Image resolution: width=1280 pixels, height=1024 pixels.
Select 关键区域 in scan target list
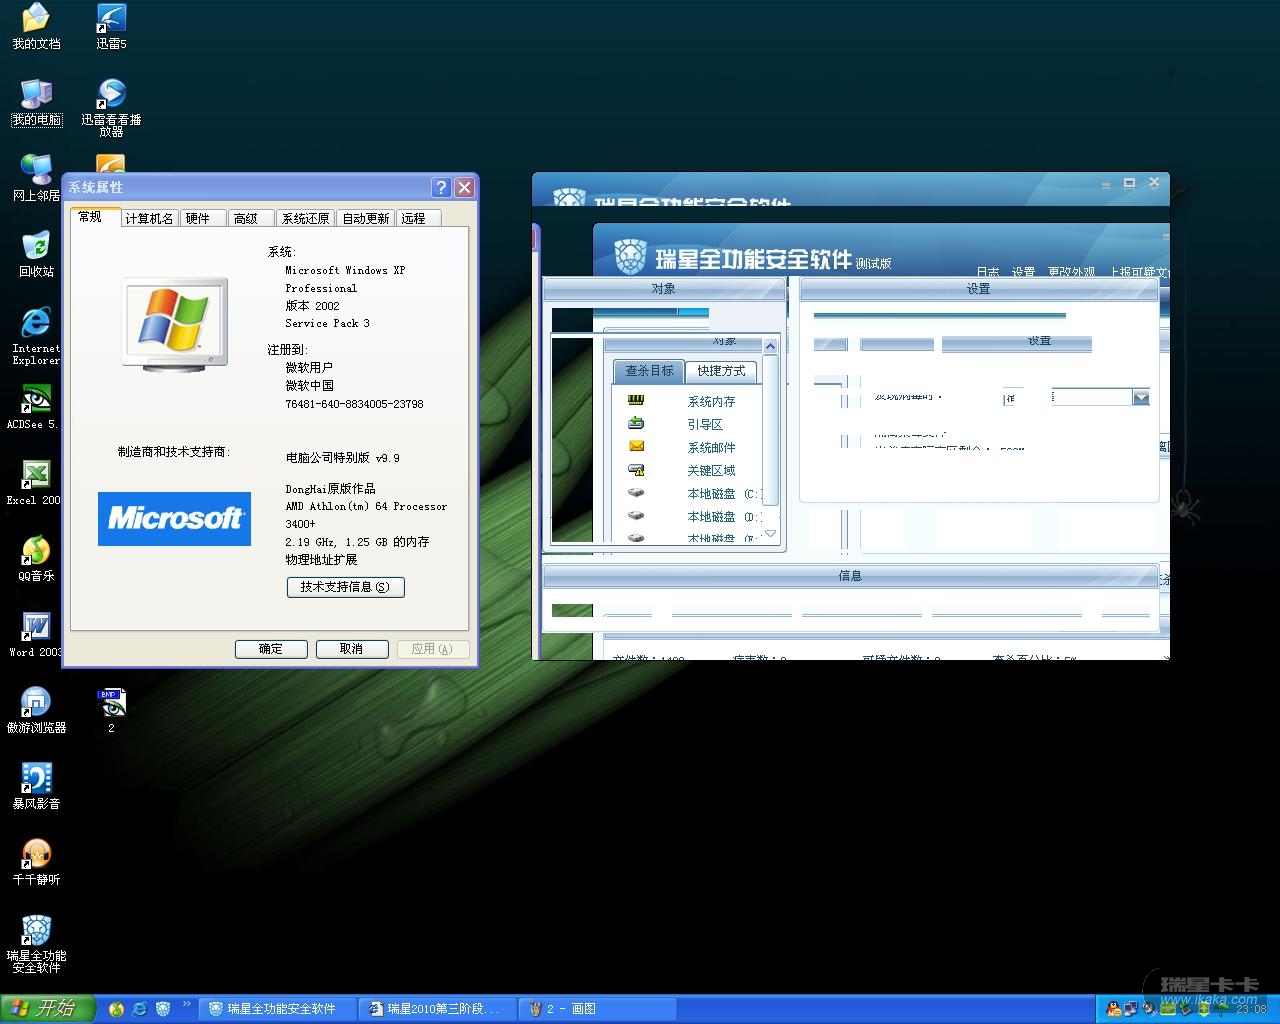[711, 470]
